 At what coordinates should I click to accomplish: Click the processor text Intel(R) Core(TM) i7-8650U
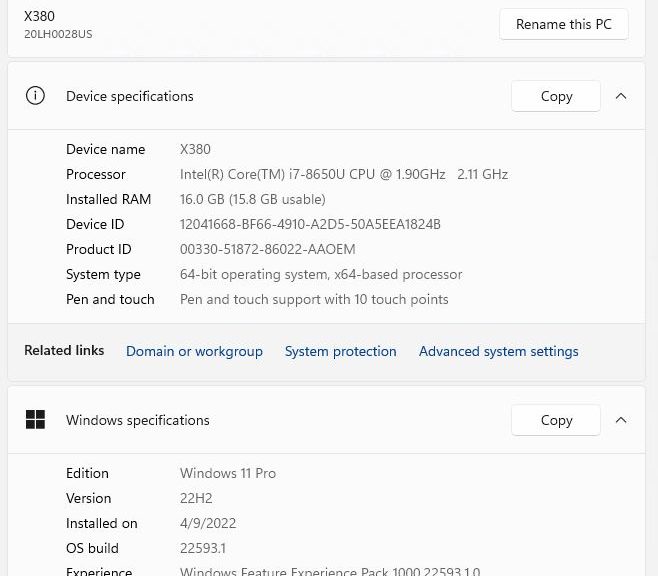[262, 174]
